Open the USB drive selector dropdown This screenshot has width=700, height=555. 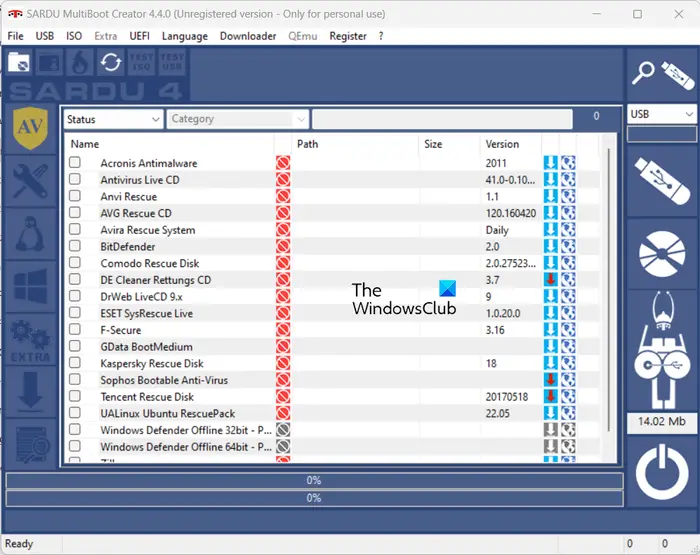point(662,114)
